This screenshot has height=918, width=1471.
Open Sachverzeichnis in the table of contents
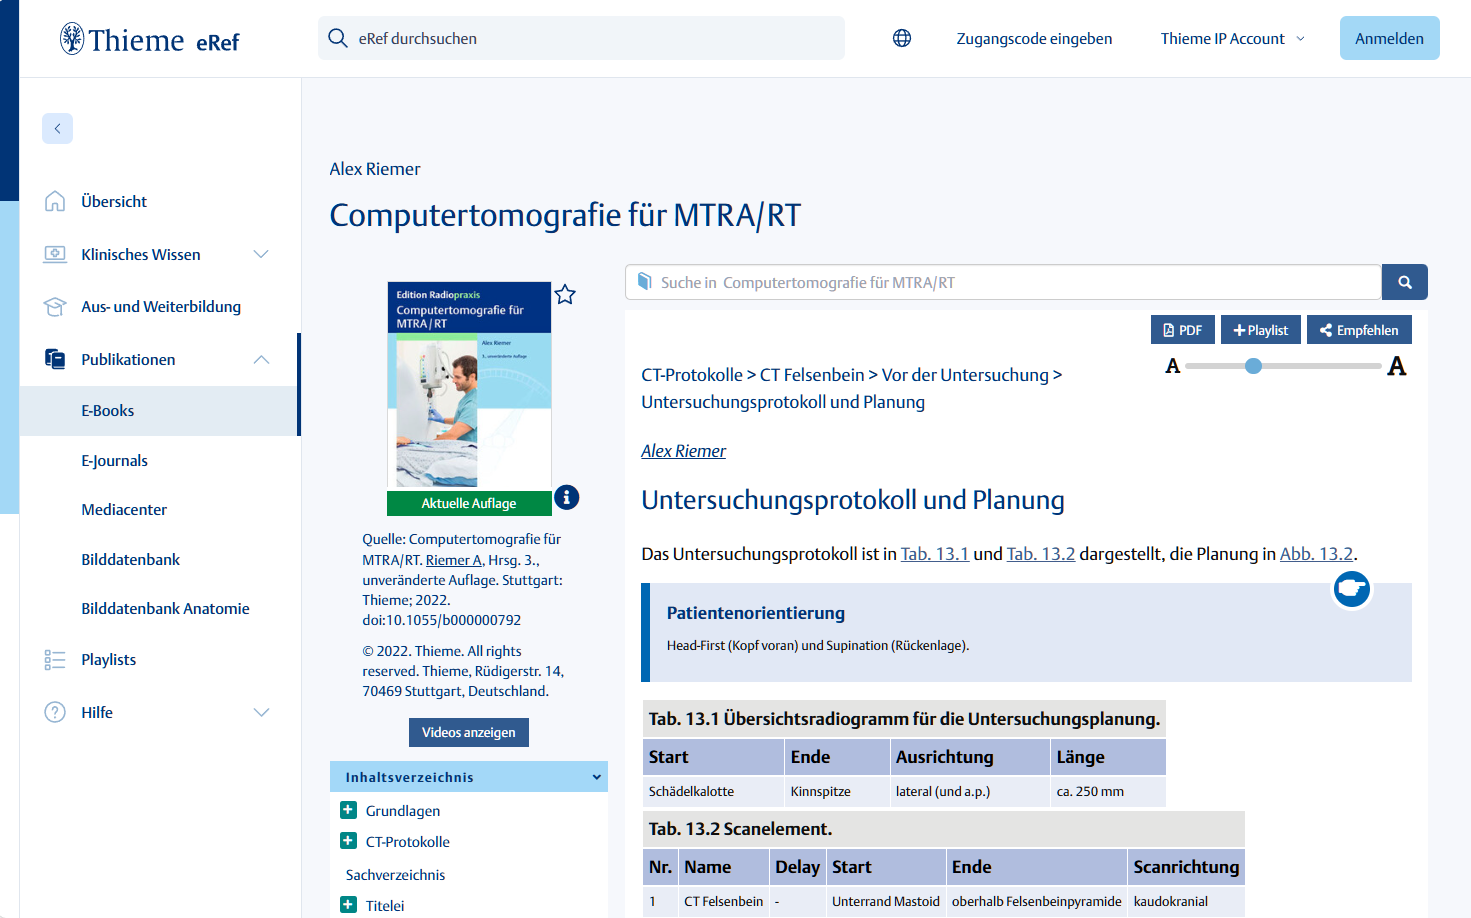[395, 874]
